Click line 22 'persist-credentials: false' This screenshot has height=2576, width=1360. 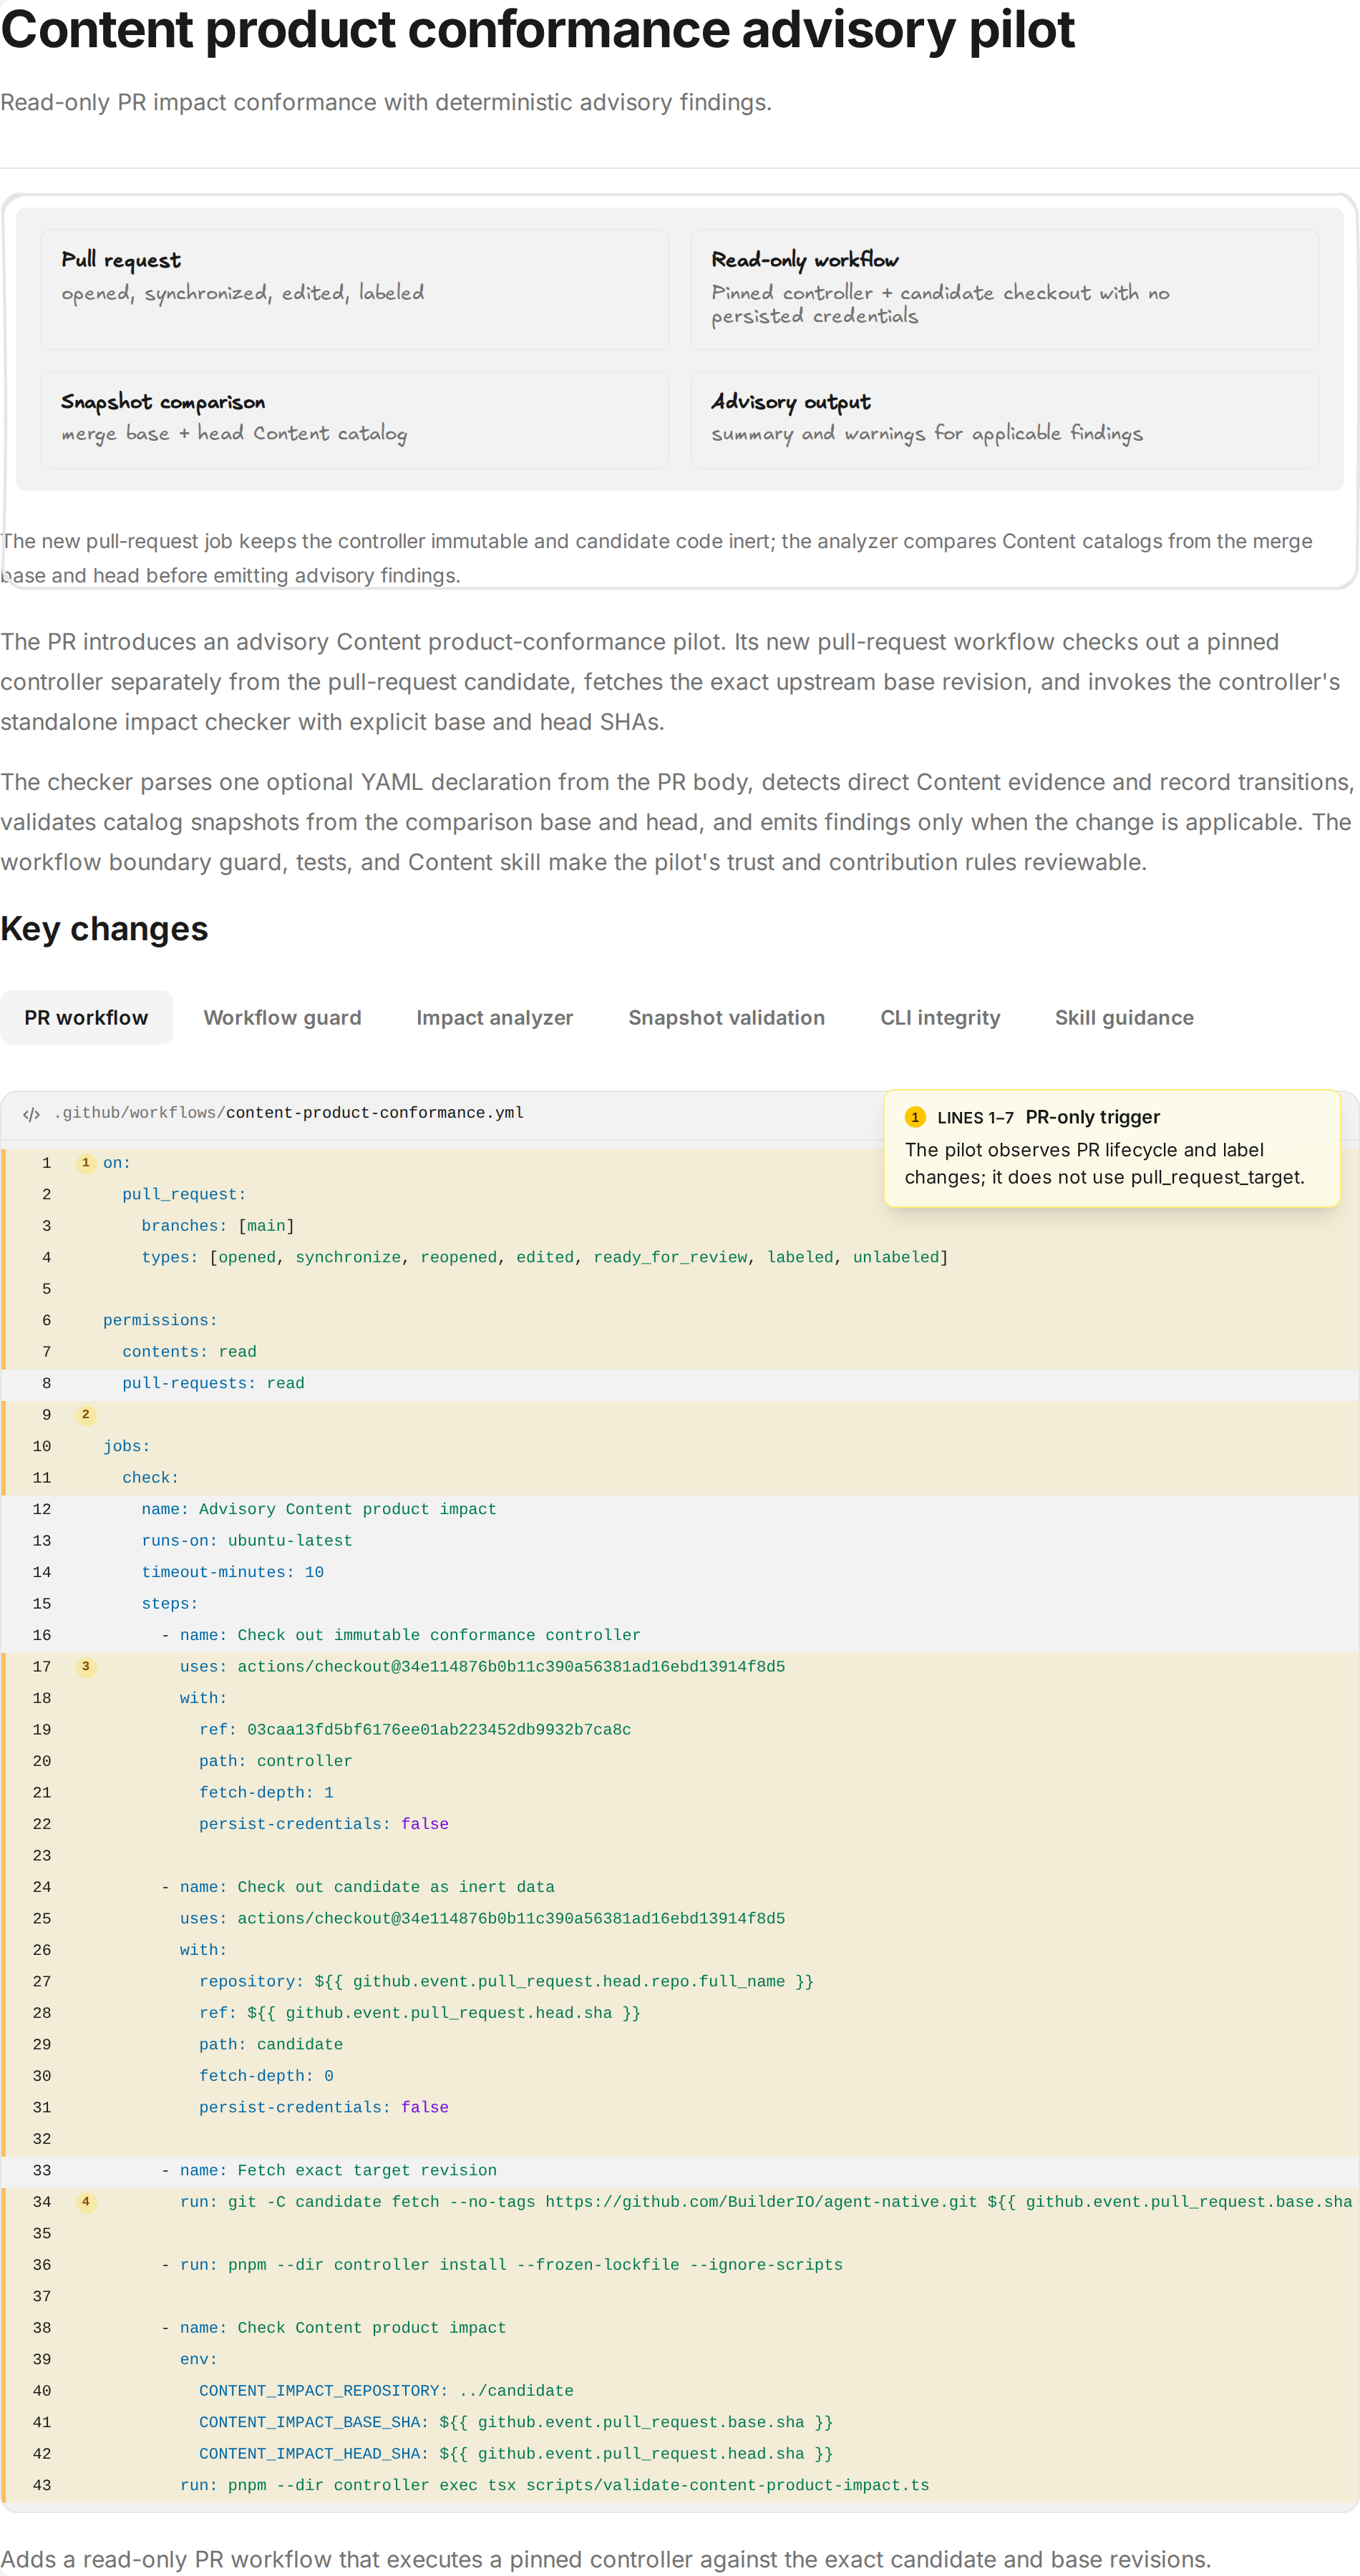point(323,1824)
